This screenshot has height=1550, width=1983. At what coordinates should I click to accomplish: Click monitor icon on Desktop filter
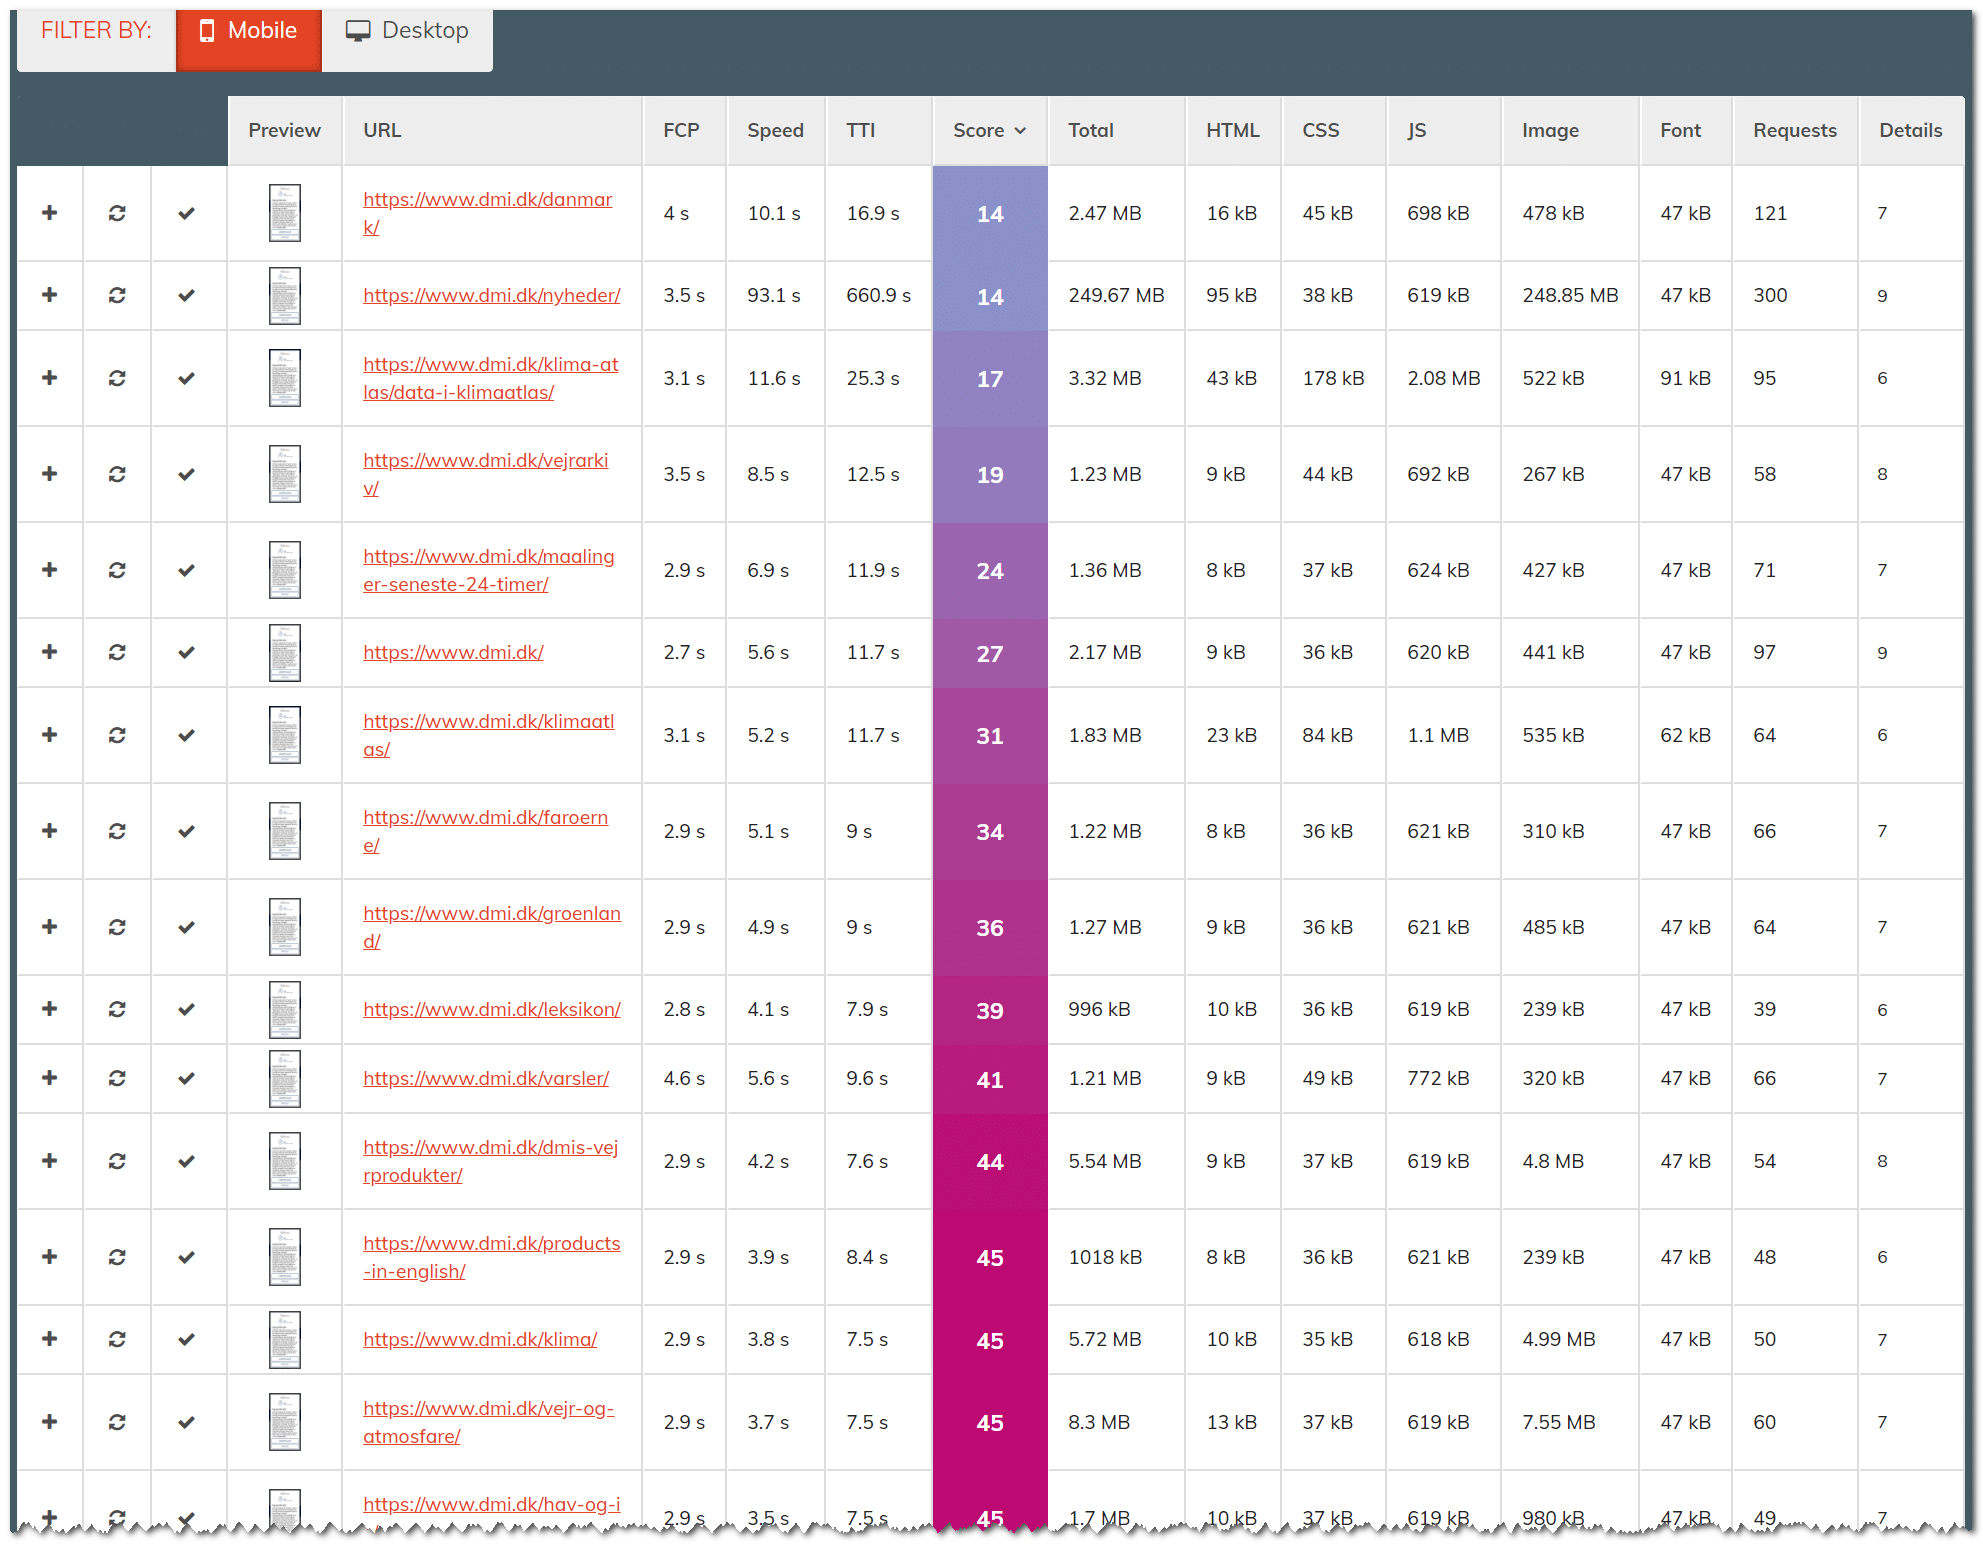click(357, 31)
